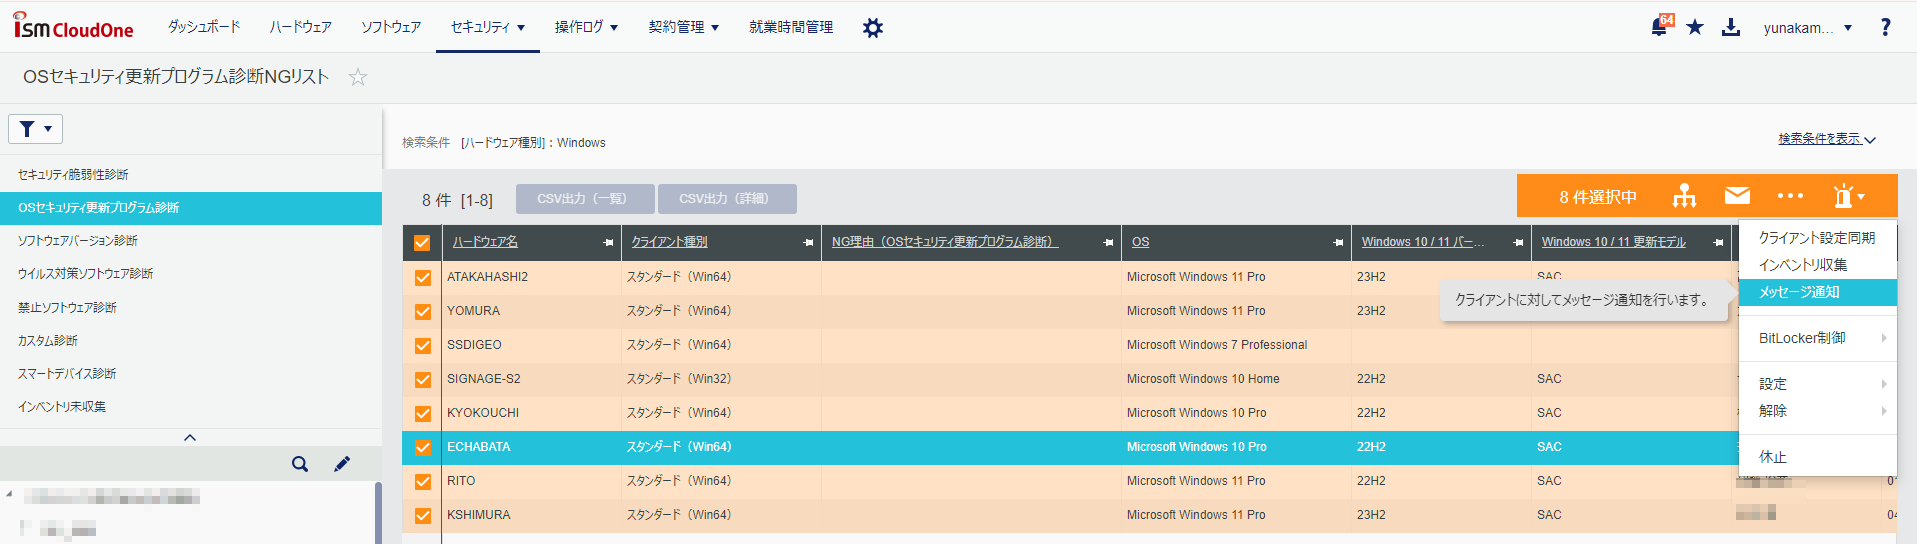
Task: Expand the 設定 submenu
Action: pyautogui.click(x=1818, y=384)
